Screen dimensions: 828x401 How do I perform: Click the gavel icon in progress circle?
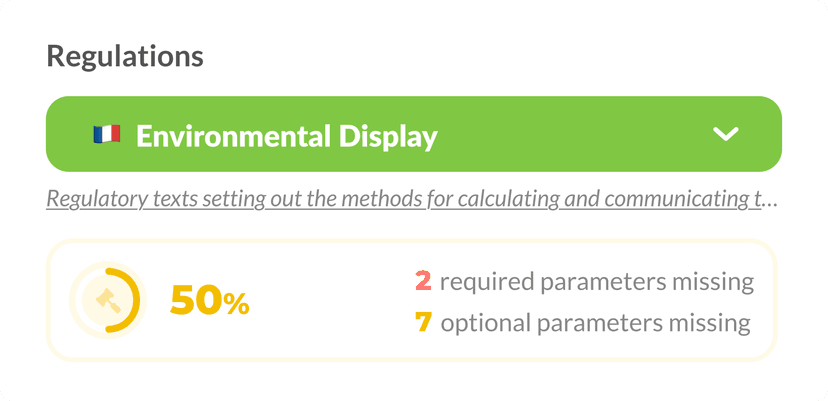click(x=108, y=300)
